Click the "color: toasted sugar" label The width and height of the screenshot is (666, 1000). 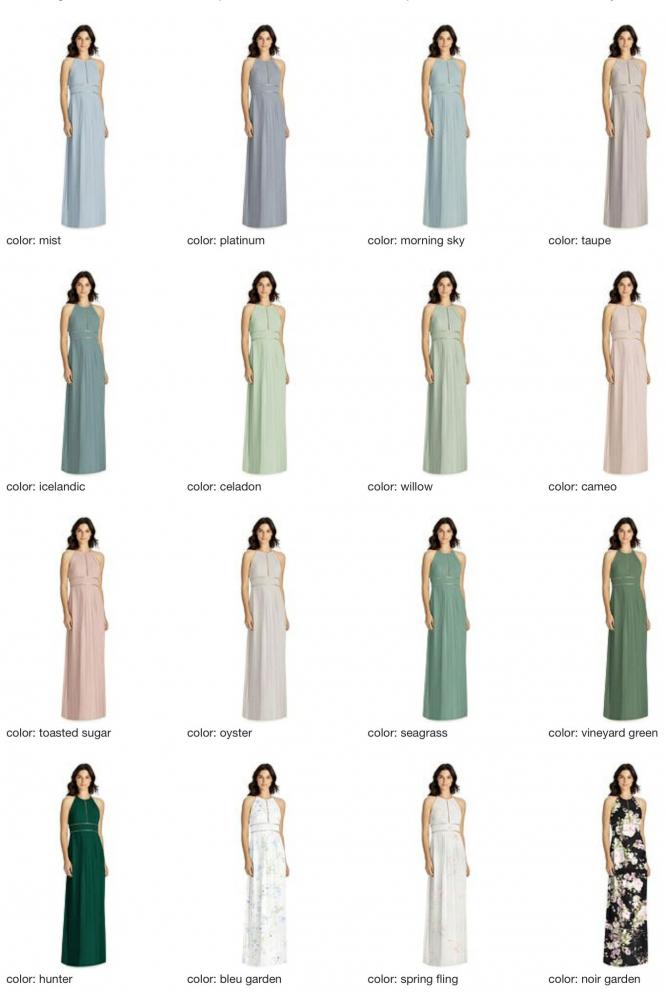click(x=58, y=733)
